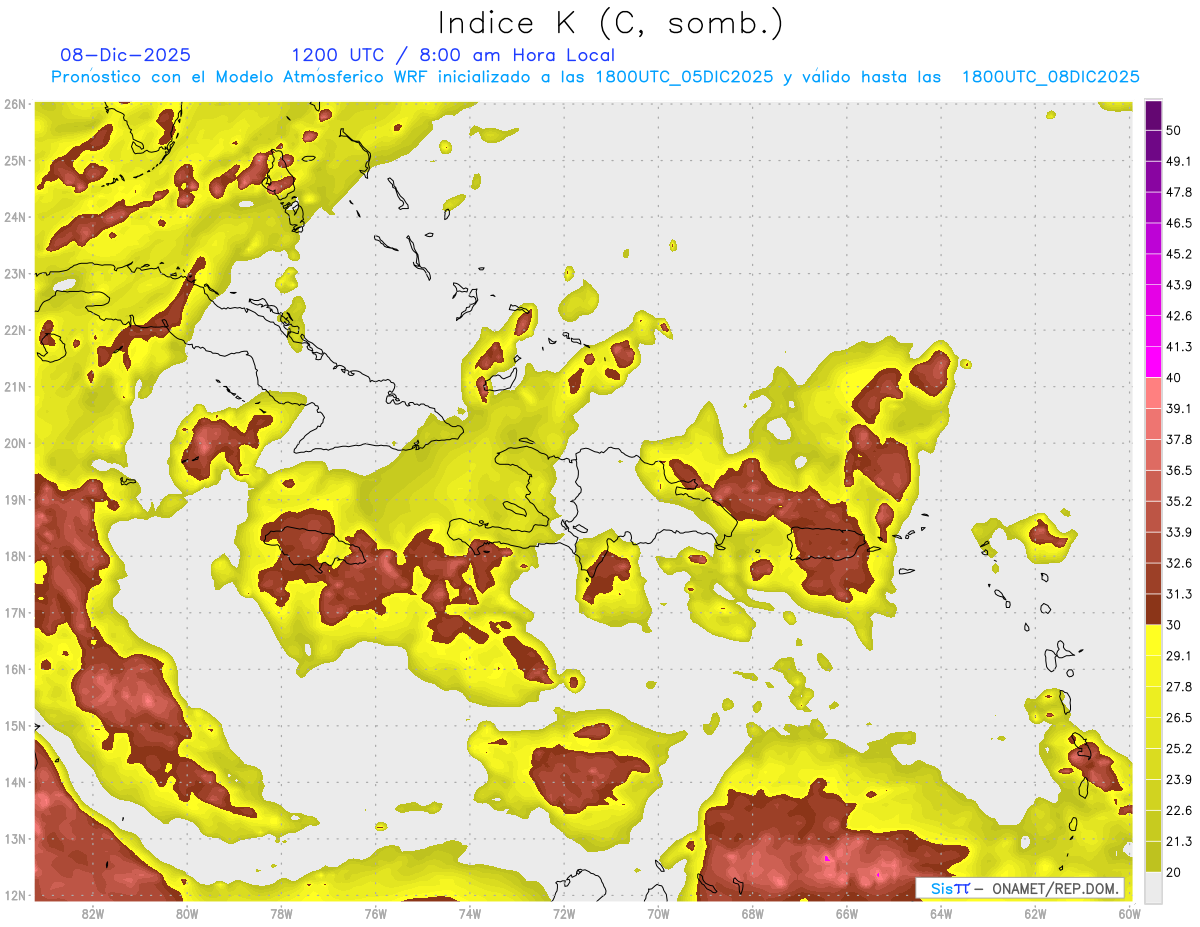
Task: Click the legend value "26.5"
Action: pos(1178,718)
